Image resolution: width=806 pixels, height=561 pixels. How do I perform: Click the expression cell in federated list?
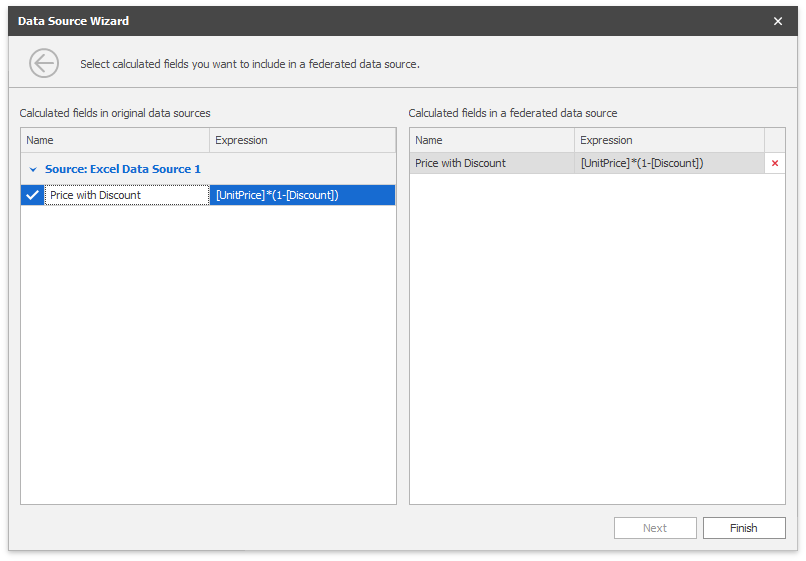point(668,163)
